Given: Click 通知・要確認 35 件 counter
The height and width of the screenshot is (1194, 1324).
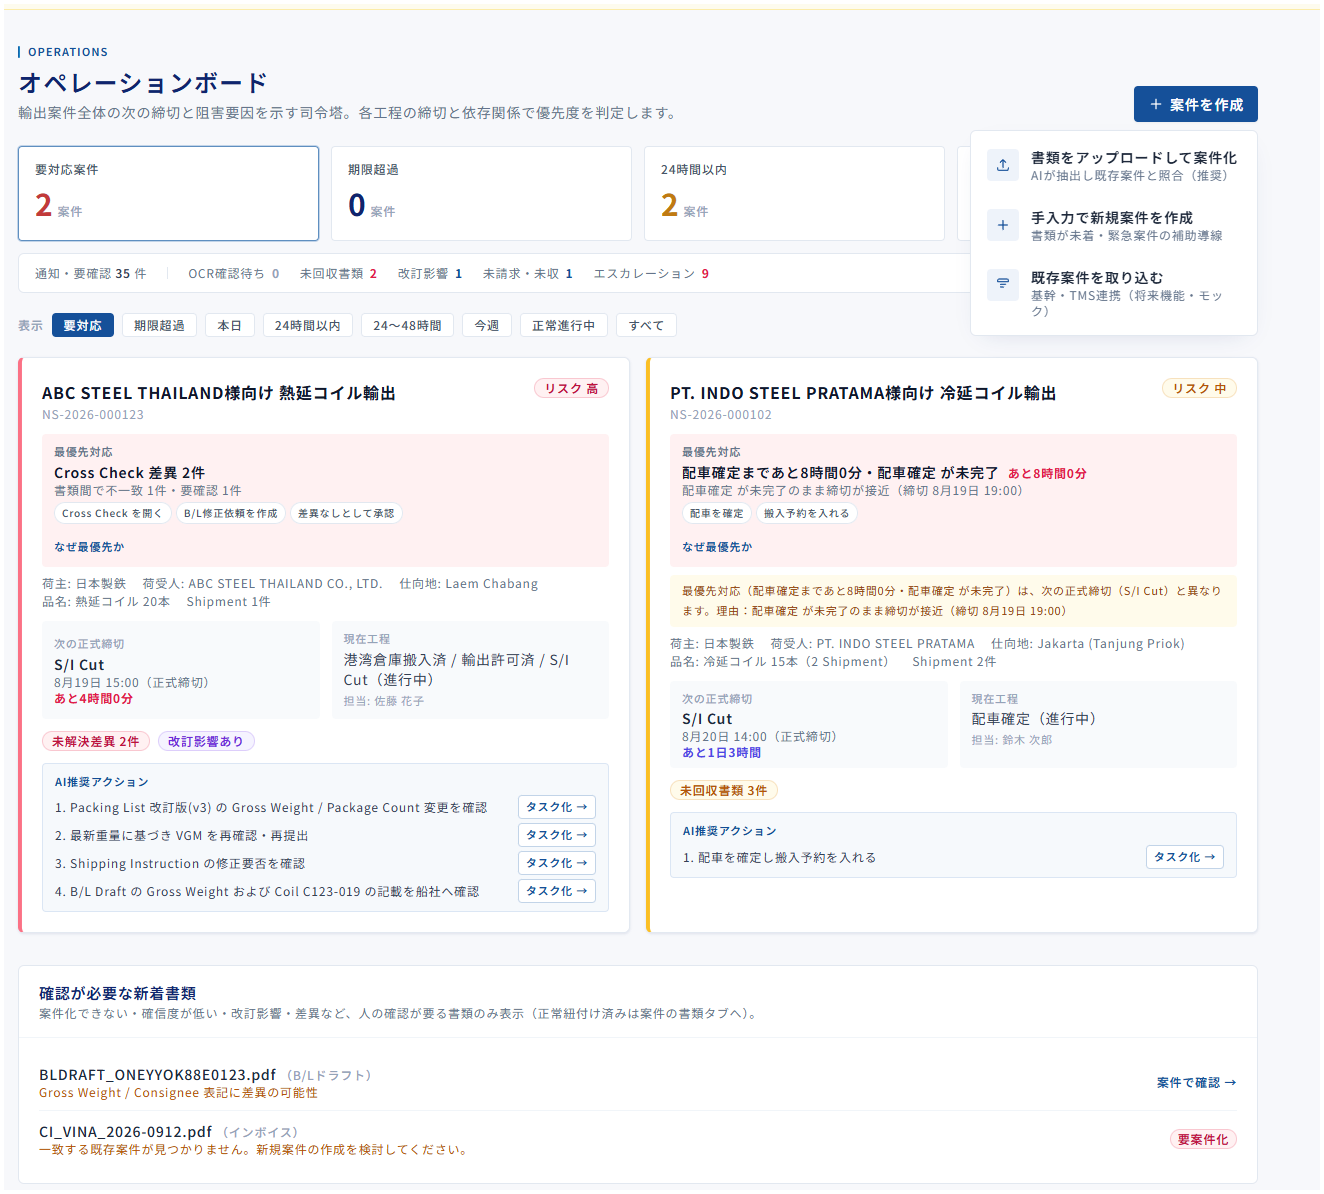Looking at the screenshot, I should coord(90,273).
